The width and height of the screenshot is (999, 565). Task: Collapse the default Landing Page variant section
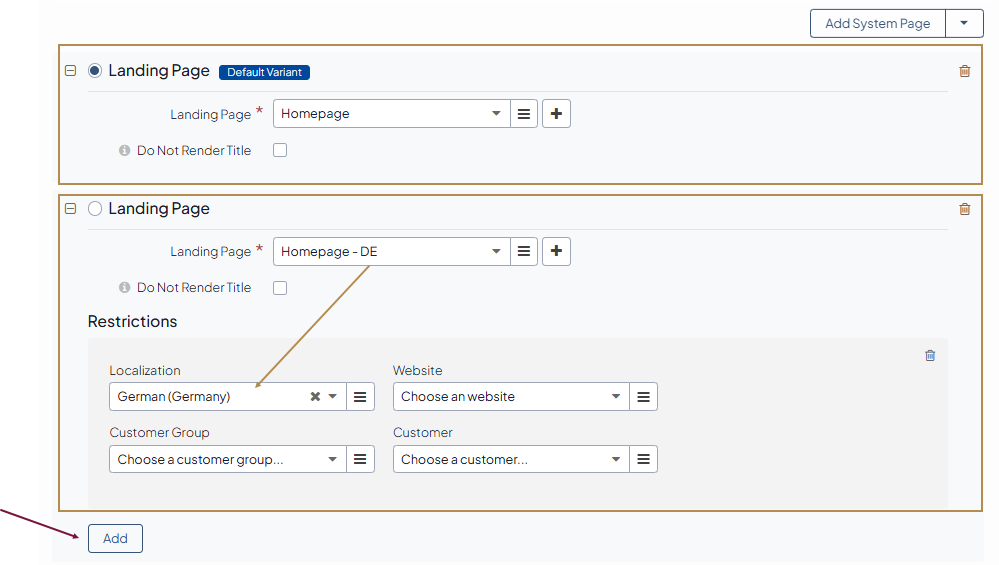tap(70, 71)
